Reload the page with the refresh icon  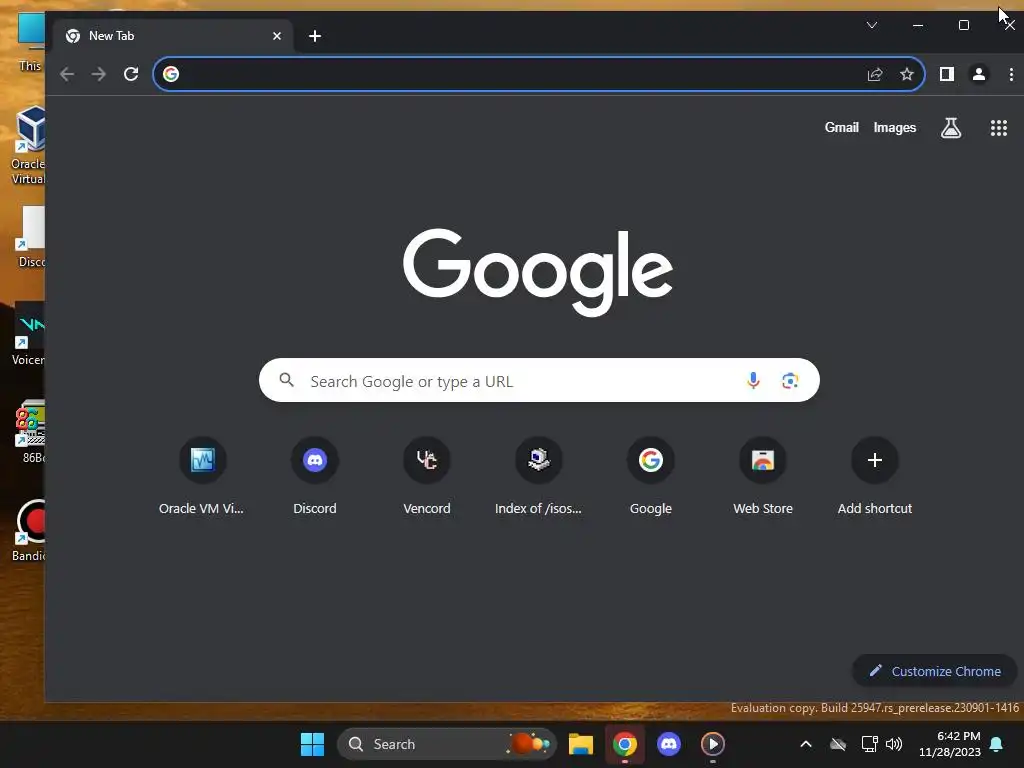coord(131,74)
